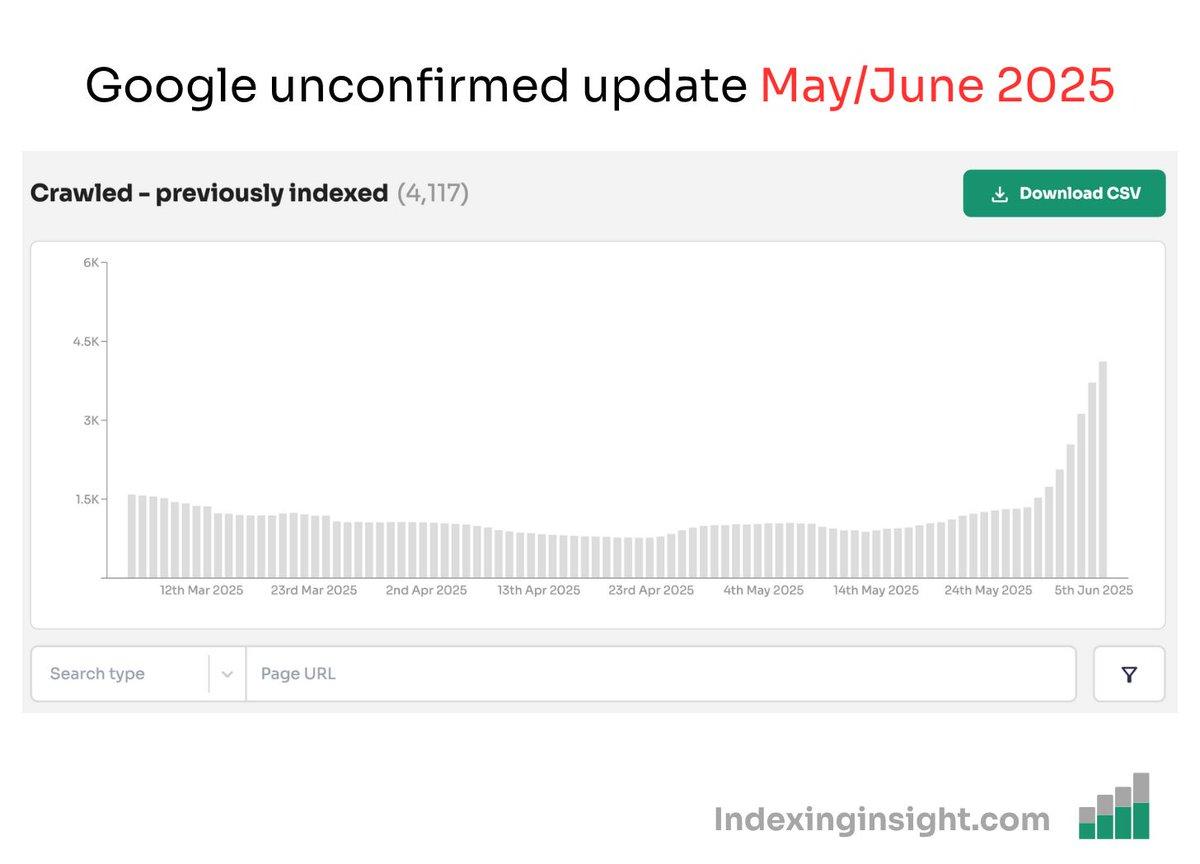Click the 12th Mar 2025 axis label

tap(202, 590)
